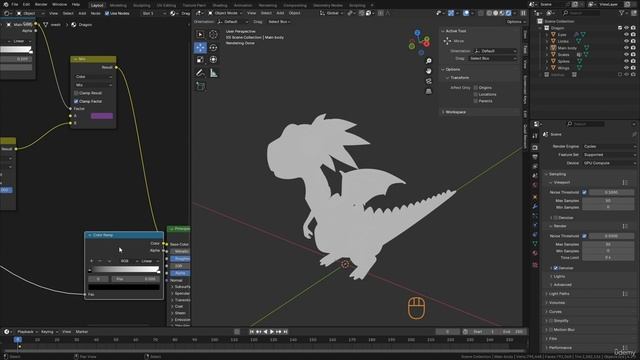This screenshot has height=360, width=640.
Task: Toggle the camera view icon in viewport
Action: 429,81
